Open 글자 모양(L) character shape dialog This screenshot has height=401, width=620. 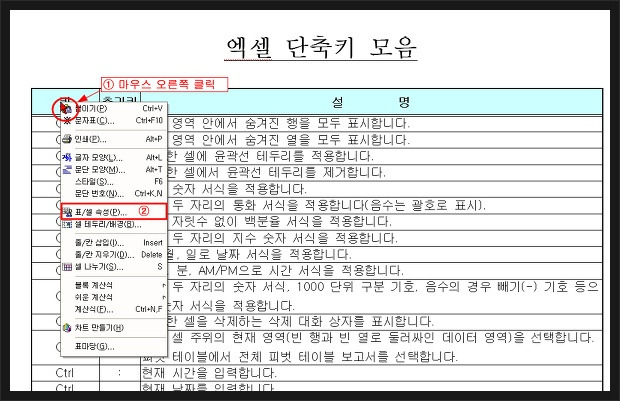(114, 158)
